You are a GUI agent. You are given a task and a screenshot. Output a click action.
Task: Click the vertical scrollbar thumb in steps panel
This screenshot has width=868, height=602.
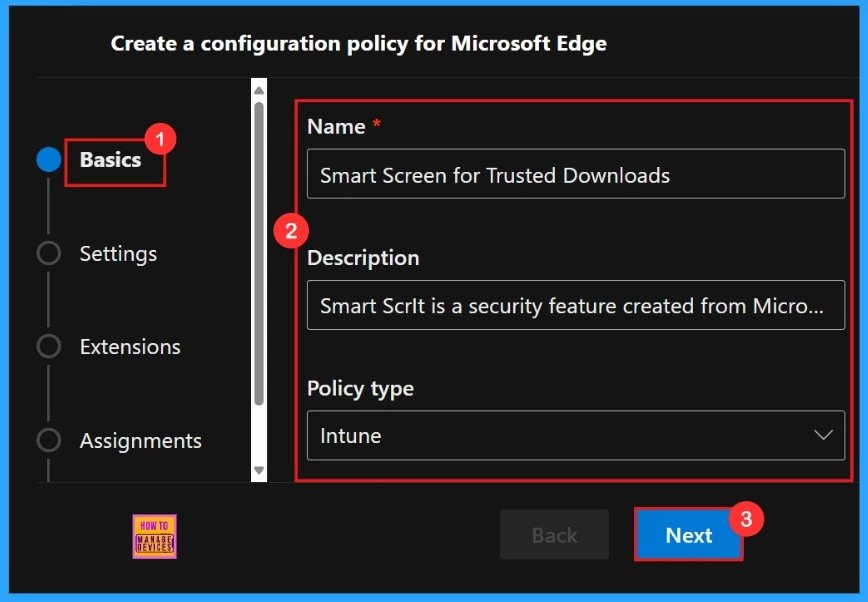pos(259,254)
